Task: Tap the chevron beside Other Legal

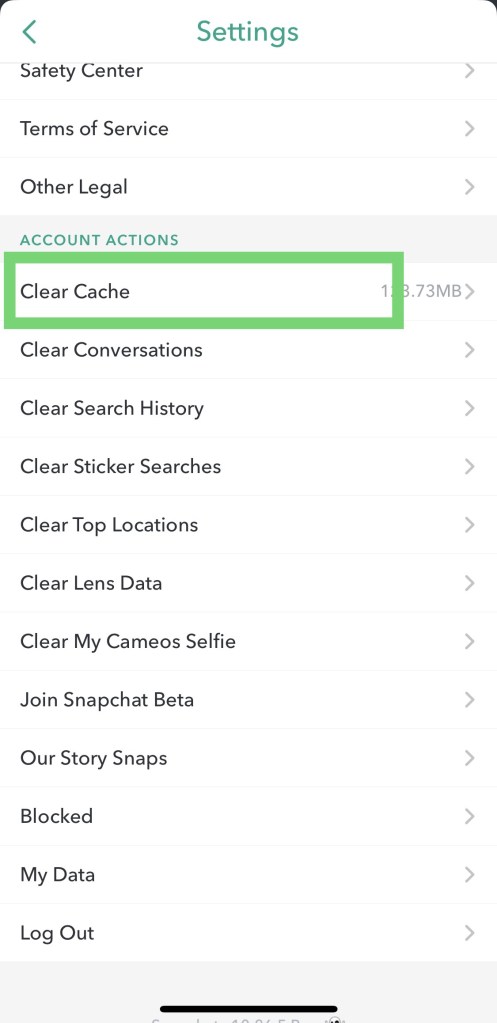Action: pos(469,187)
